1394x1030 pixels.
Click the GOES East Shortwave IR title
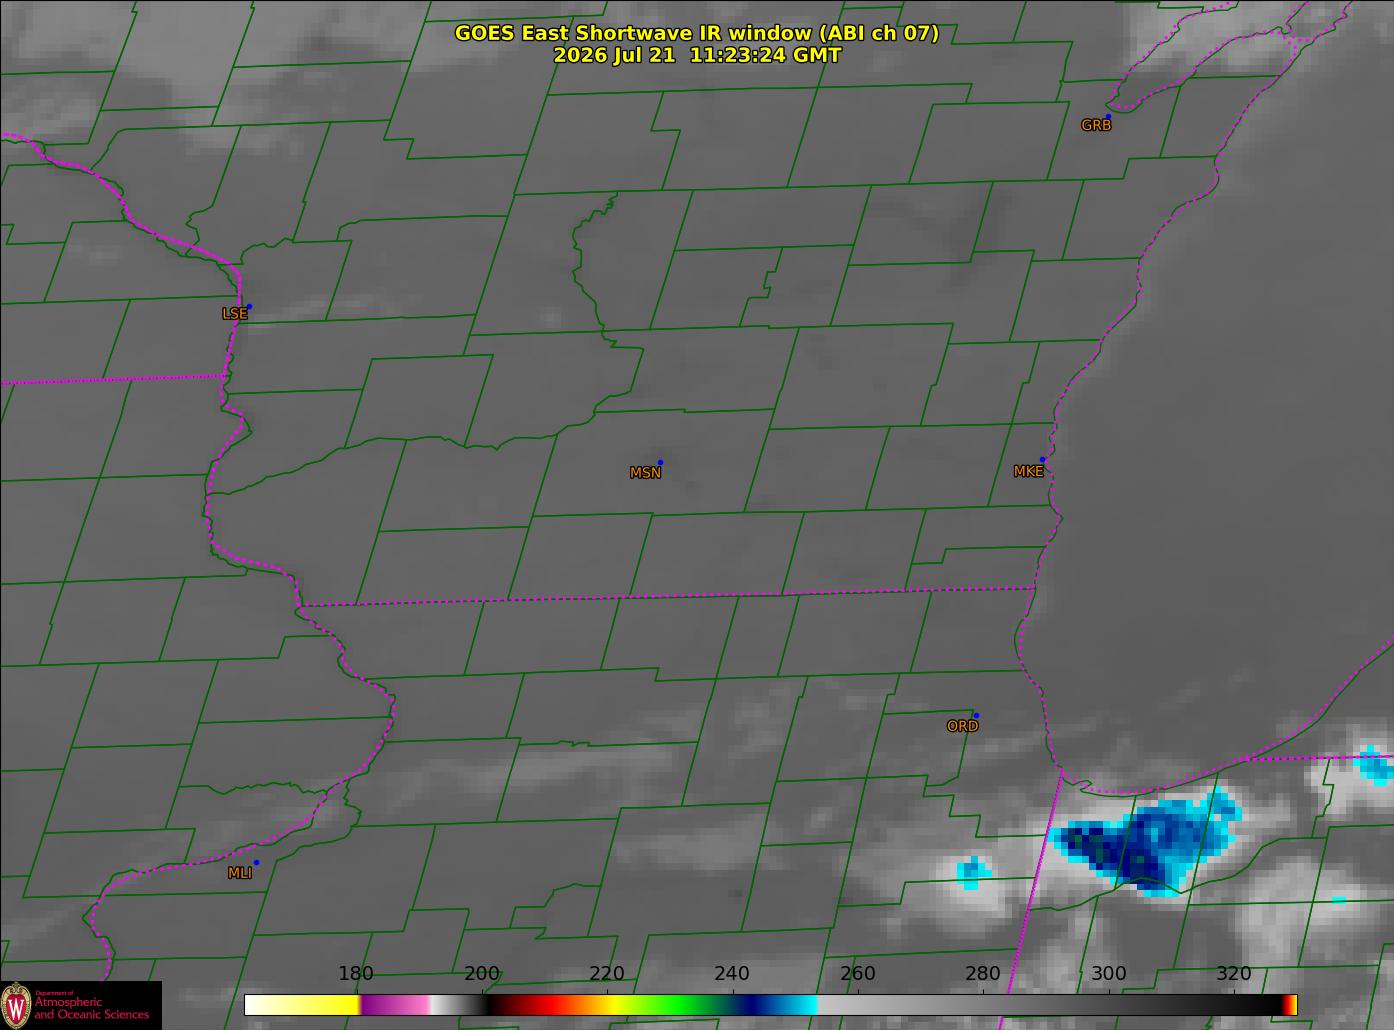tap(697, 33)
